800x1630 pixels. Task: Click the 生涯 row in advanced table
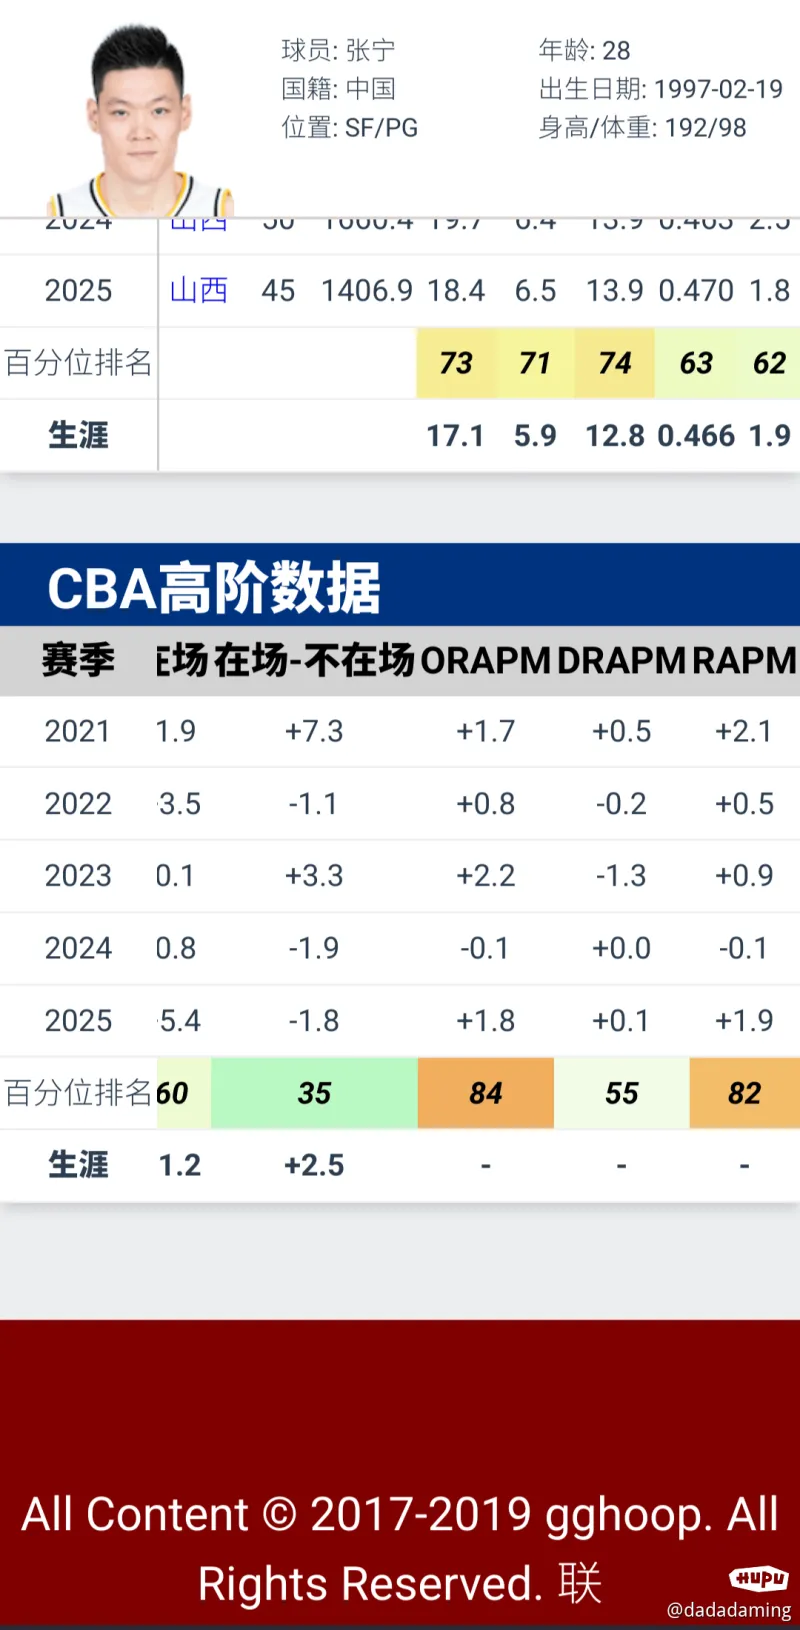tap(78, 1165)
